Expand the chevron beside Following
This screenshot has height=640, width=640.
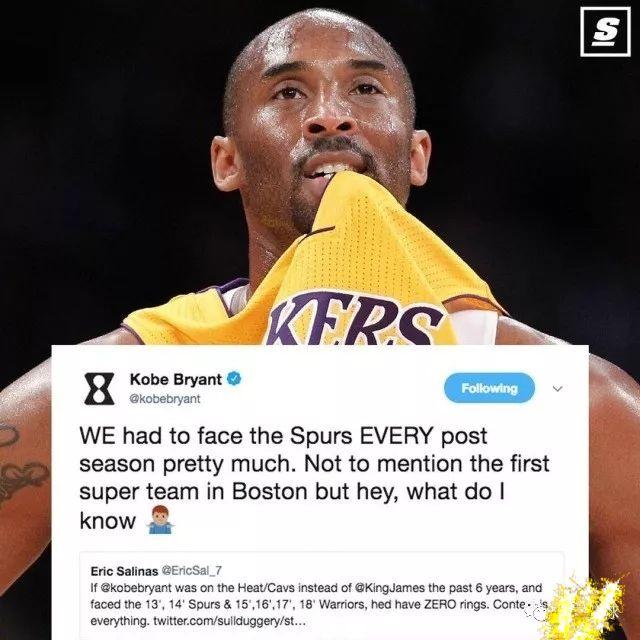click(557, 389)
